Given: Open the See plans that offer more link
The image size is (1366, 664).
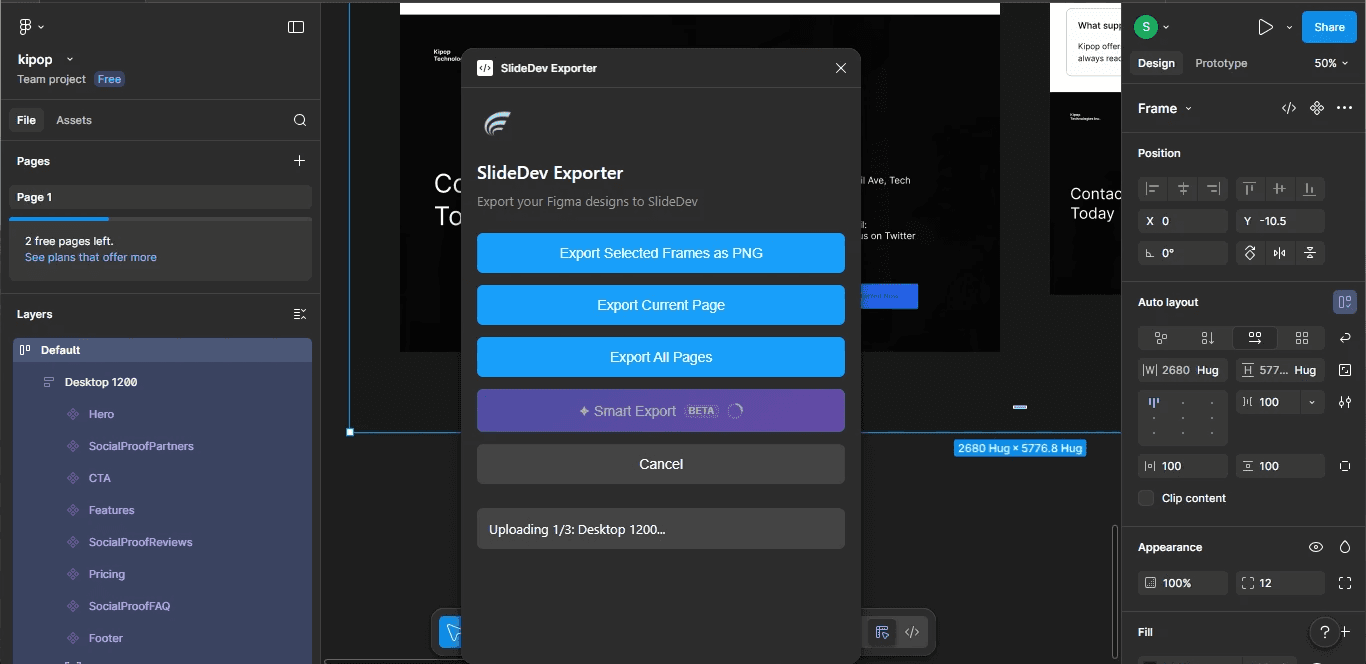Looking at the screenshot, I should coord(90,256).
